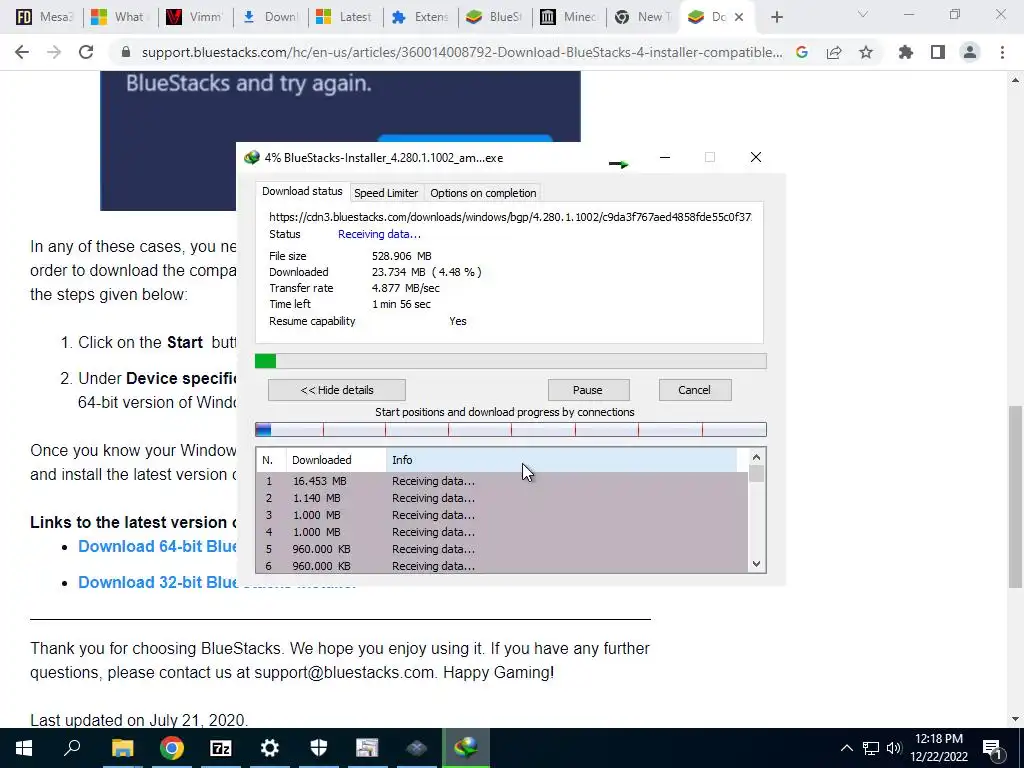
Task: Toggle the Chrome side panel
Action: [938, 52]
